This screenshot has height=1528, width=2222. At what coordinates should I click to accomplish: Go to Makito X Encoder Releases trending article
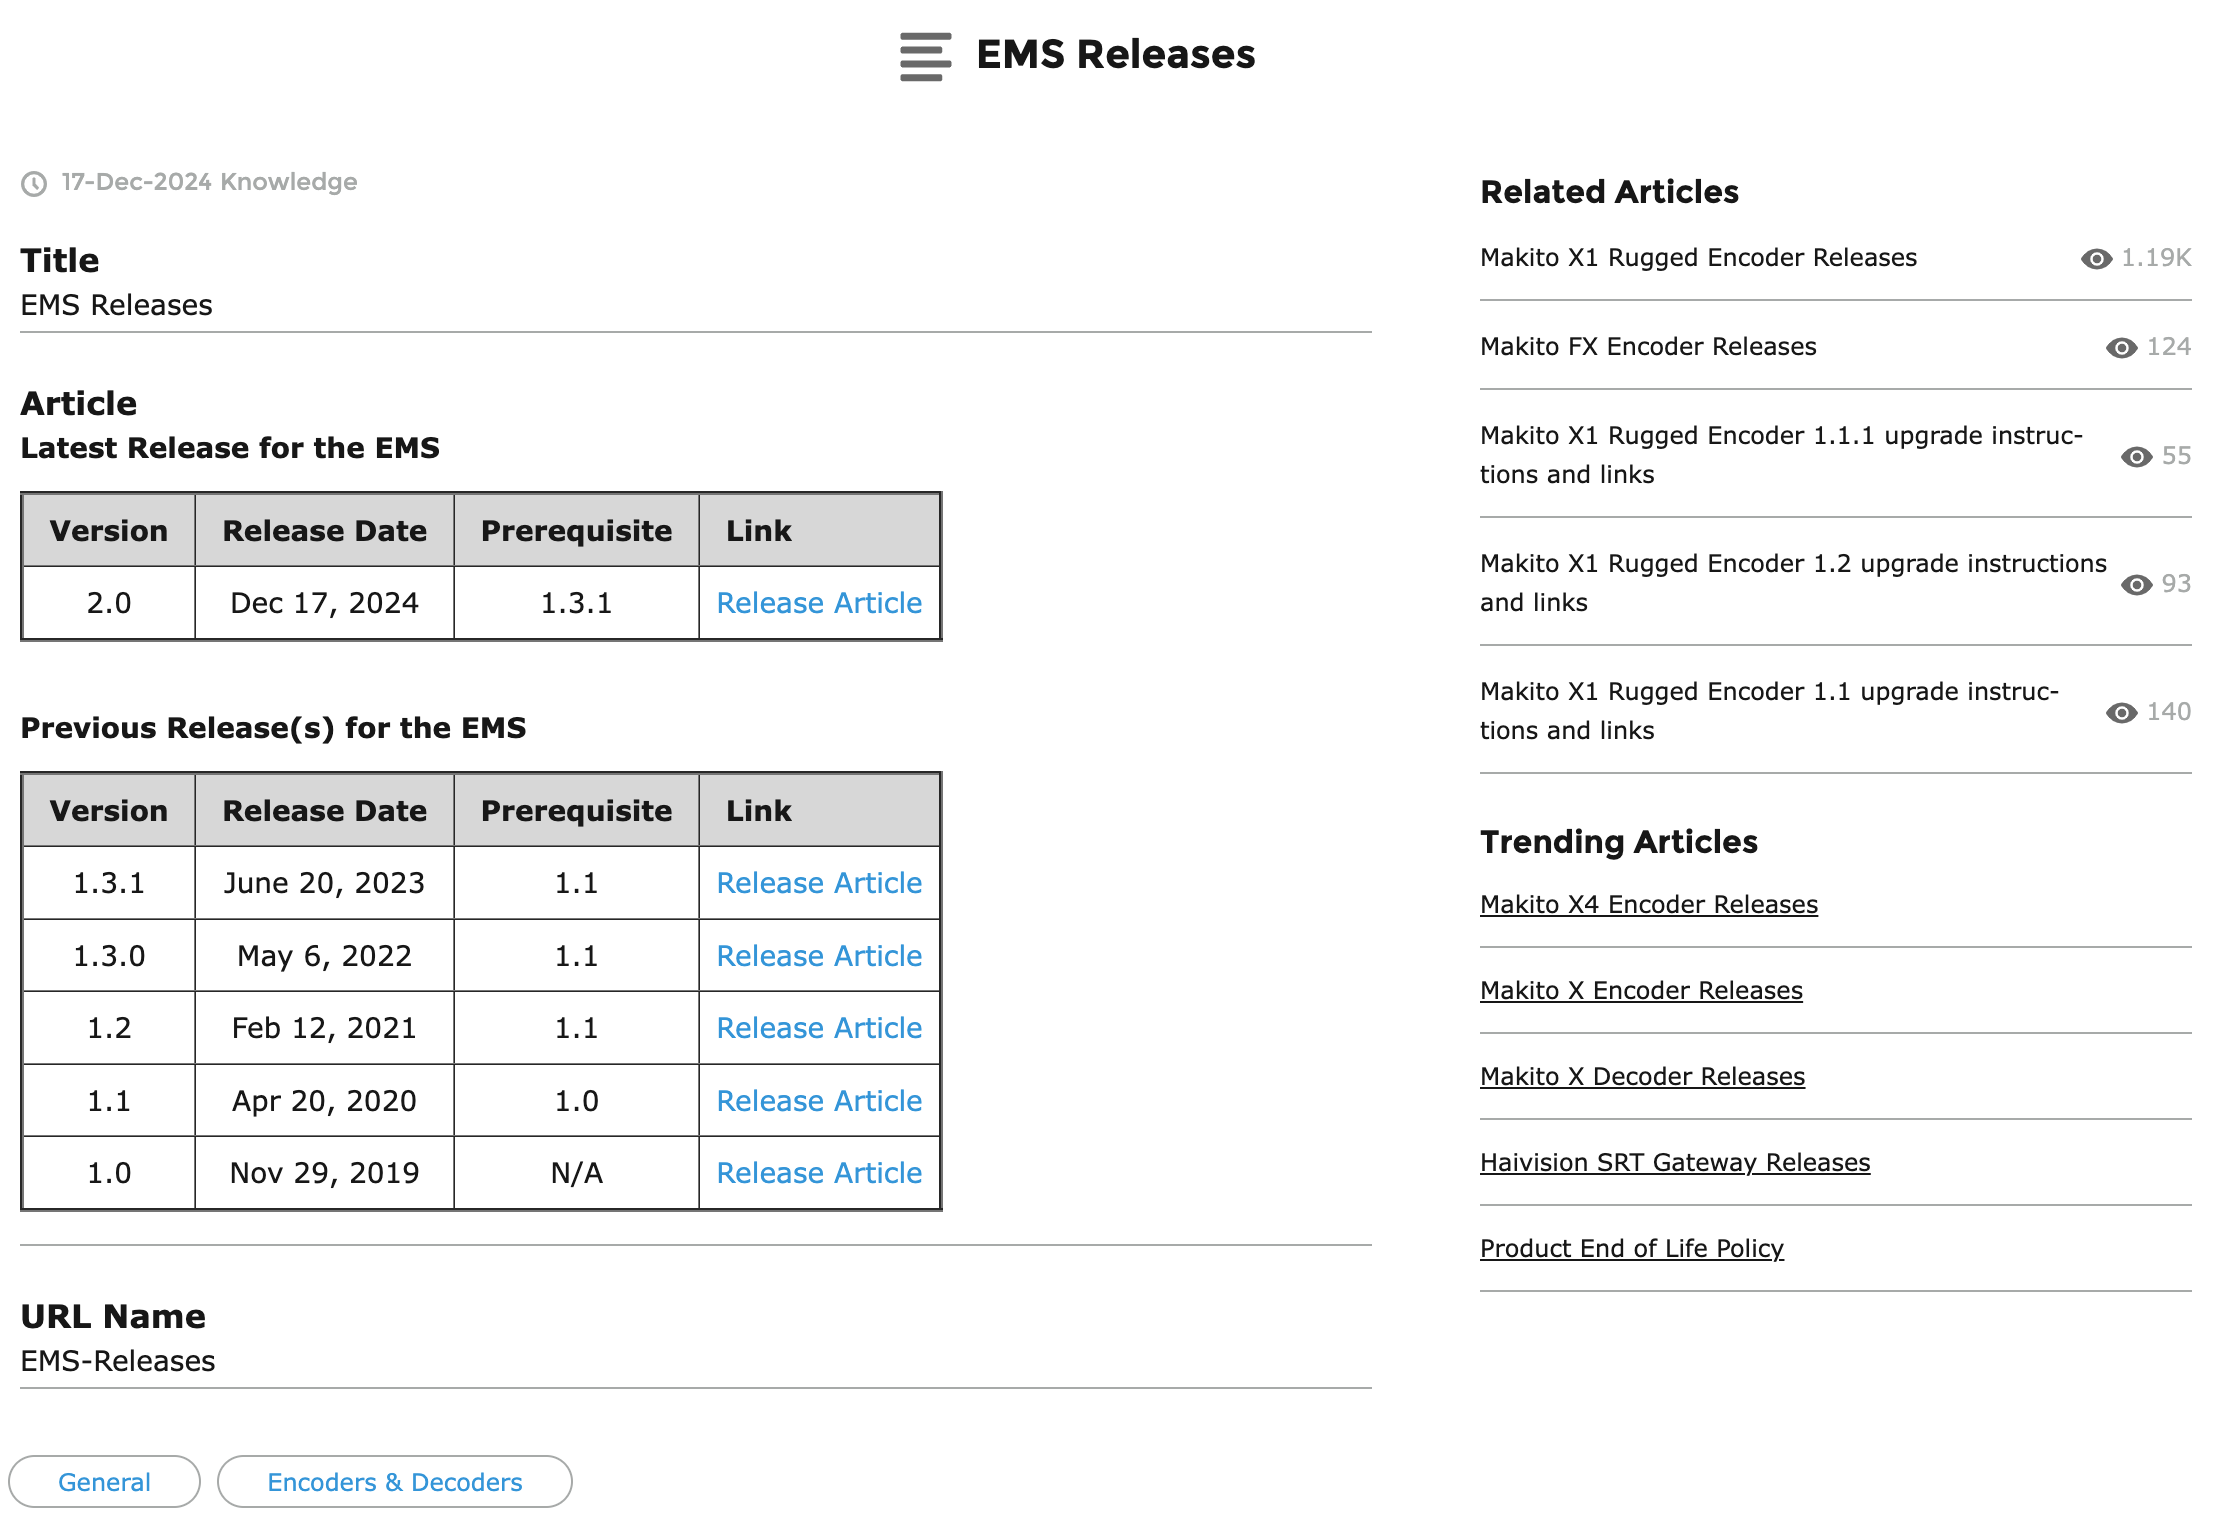[1641, 991]
